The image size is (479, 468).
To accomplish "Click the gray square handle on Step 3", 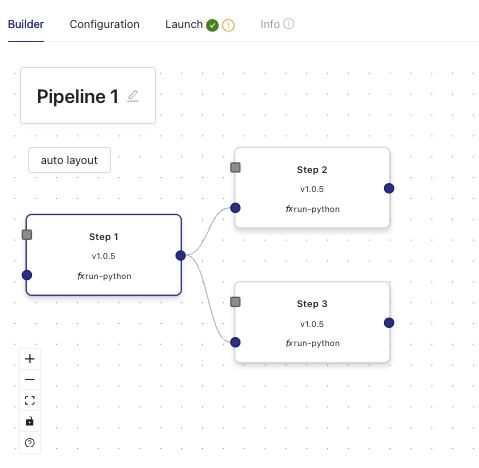I will (235, 302).
